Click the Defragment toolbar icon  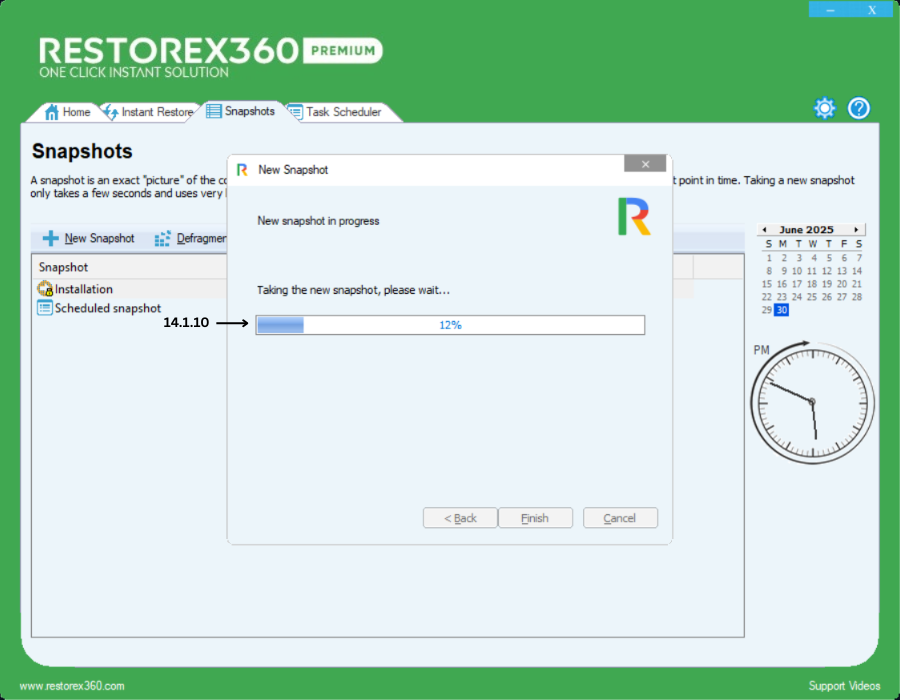coord(163,239)
